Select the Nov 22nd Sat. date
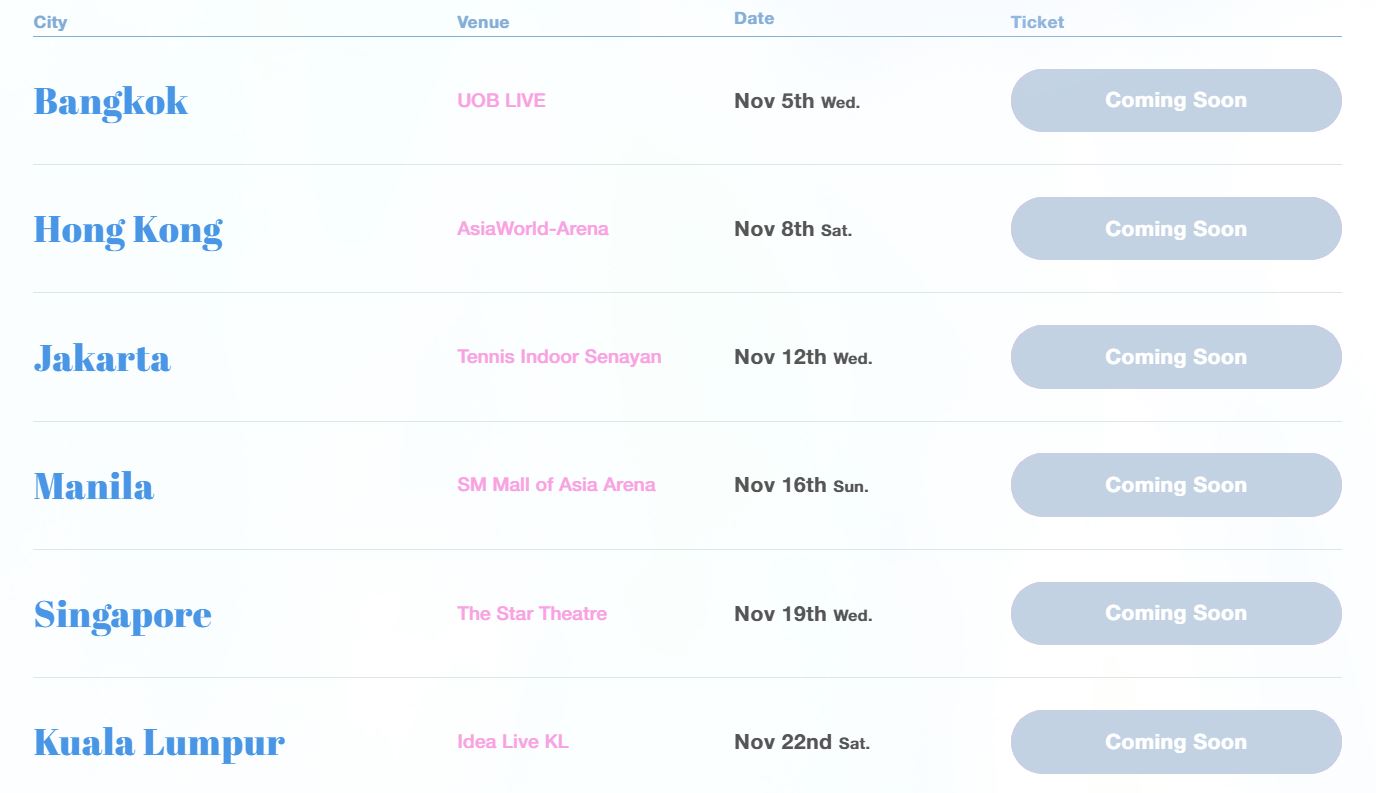The image size is (1376, 793). (x=801, y=742)
